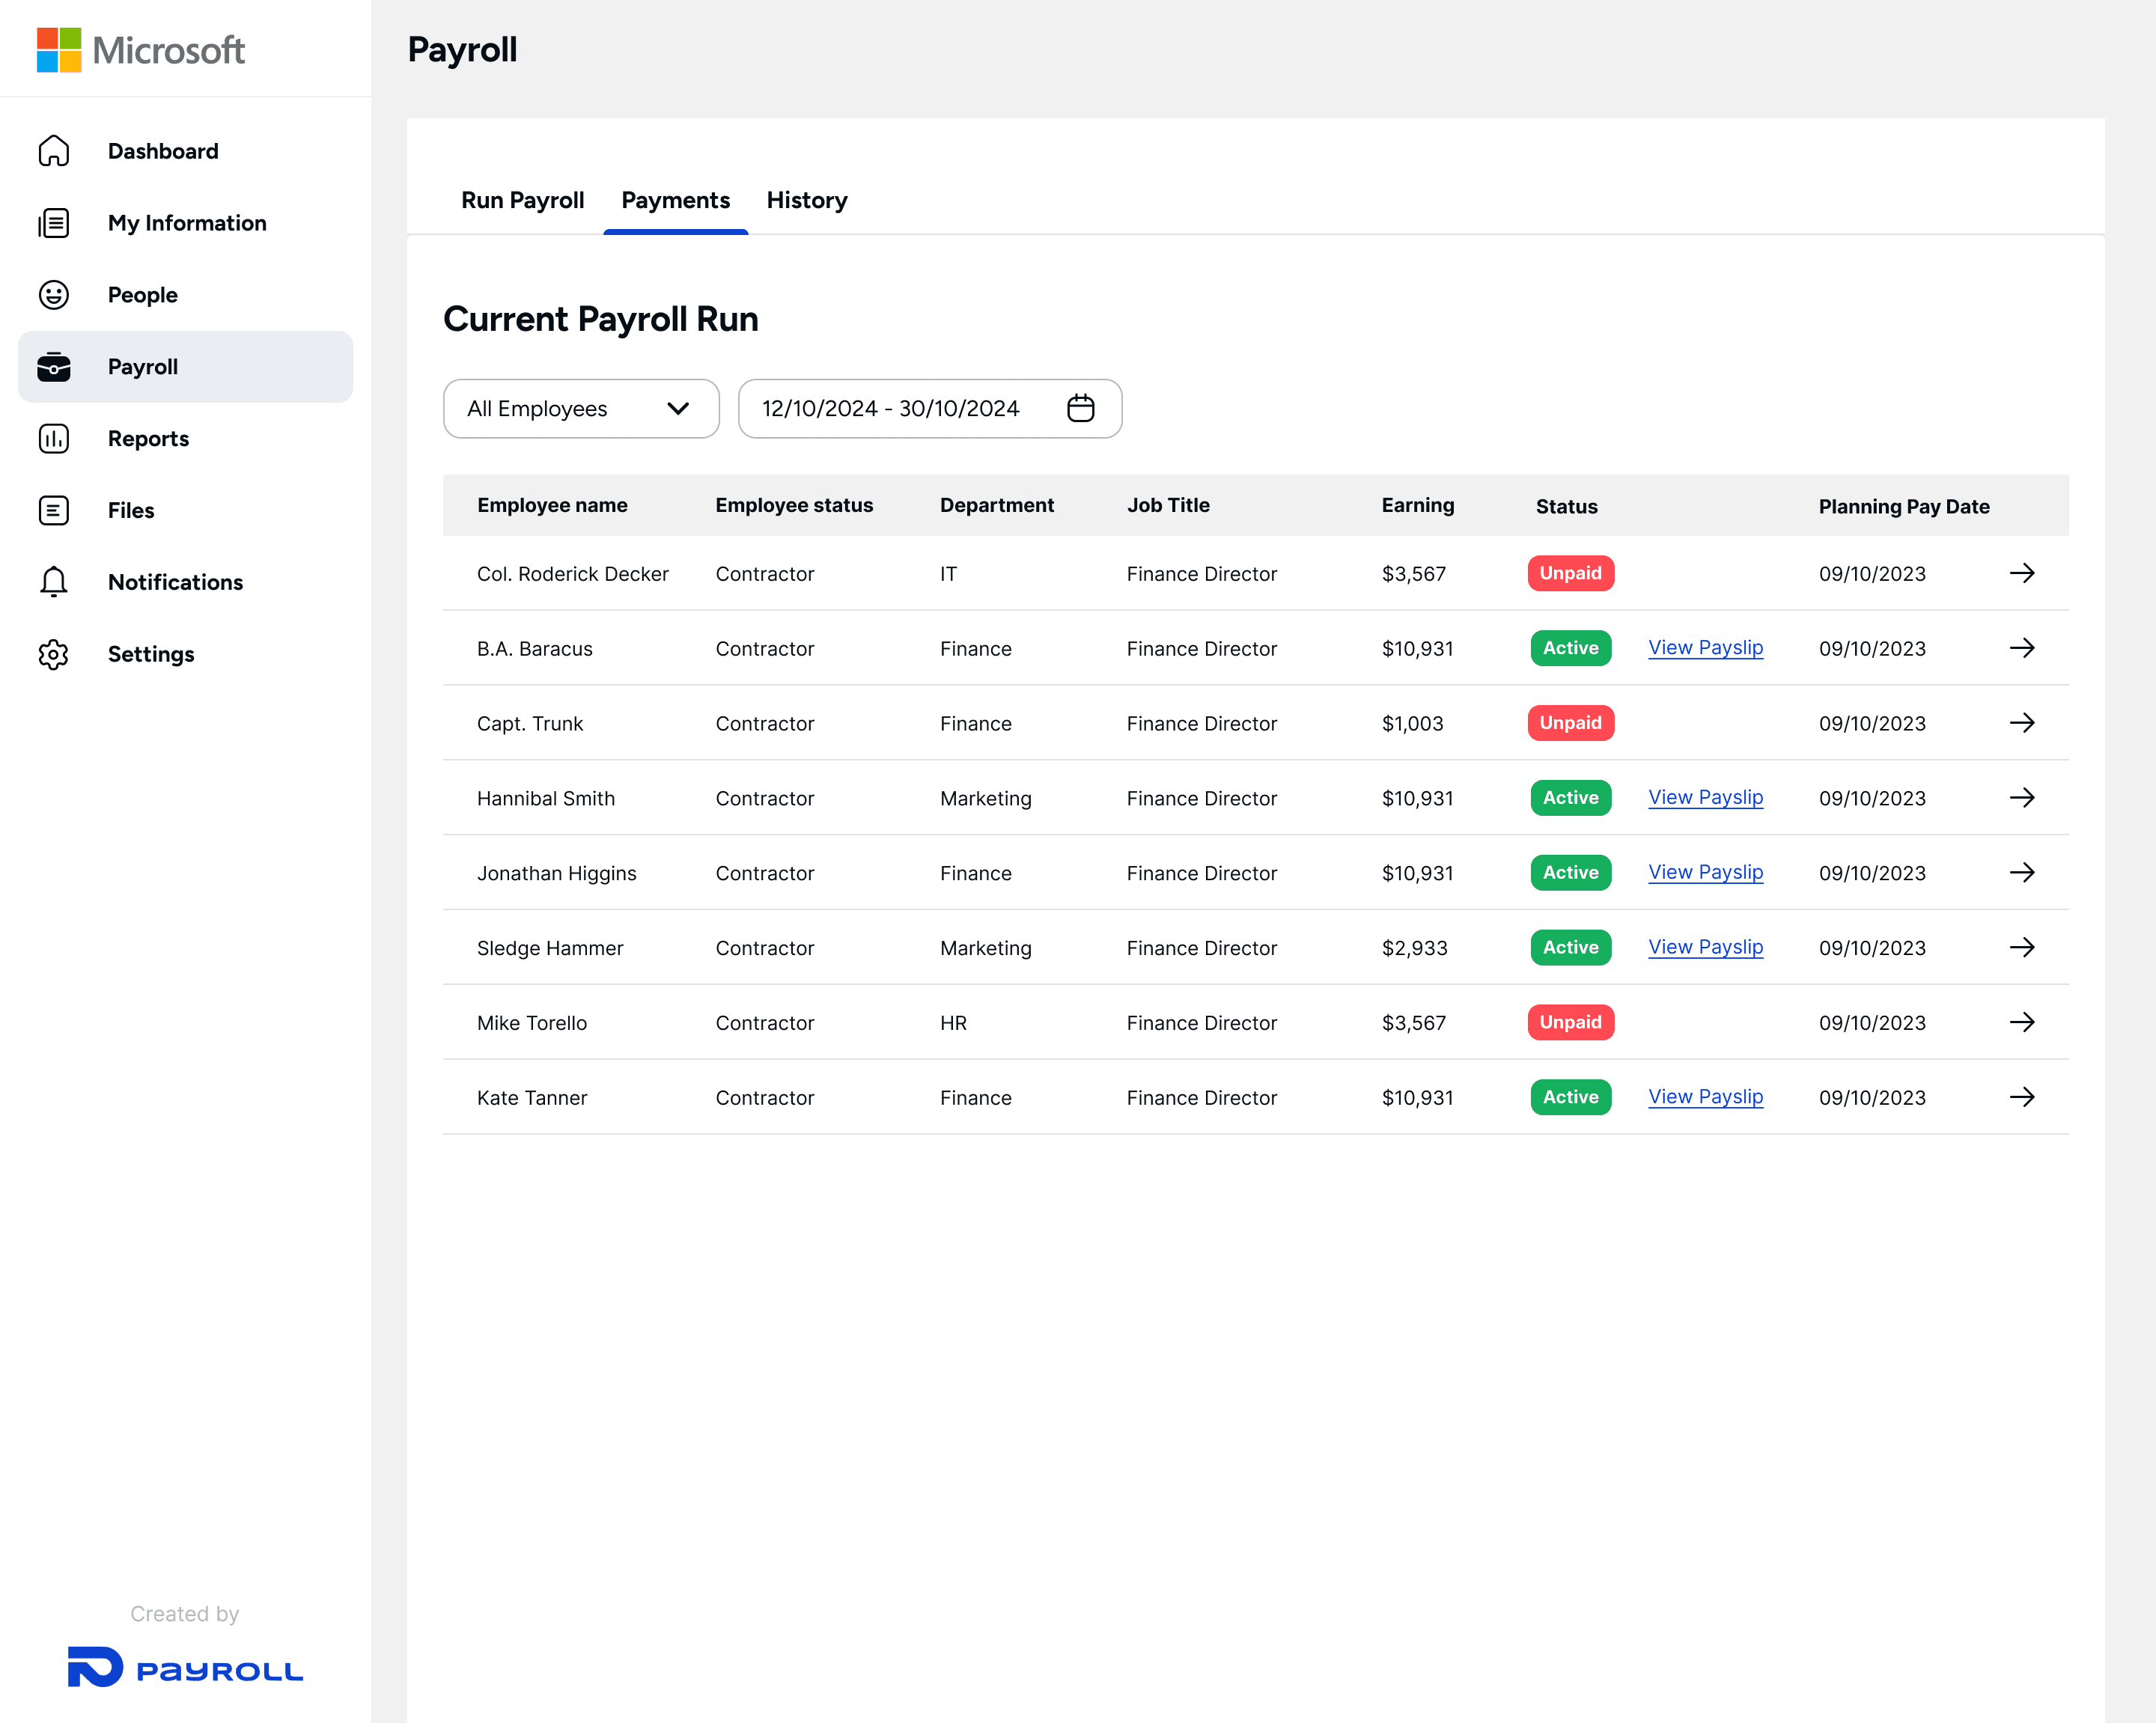This screenshot has height=1723, width=2156.
Task: Open row arrow for Col. Roderick Decker
Action: (2022, 573)
